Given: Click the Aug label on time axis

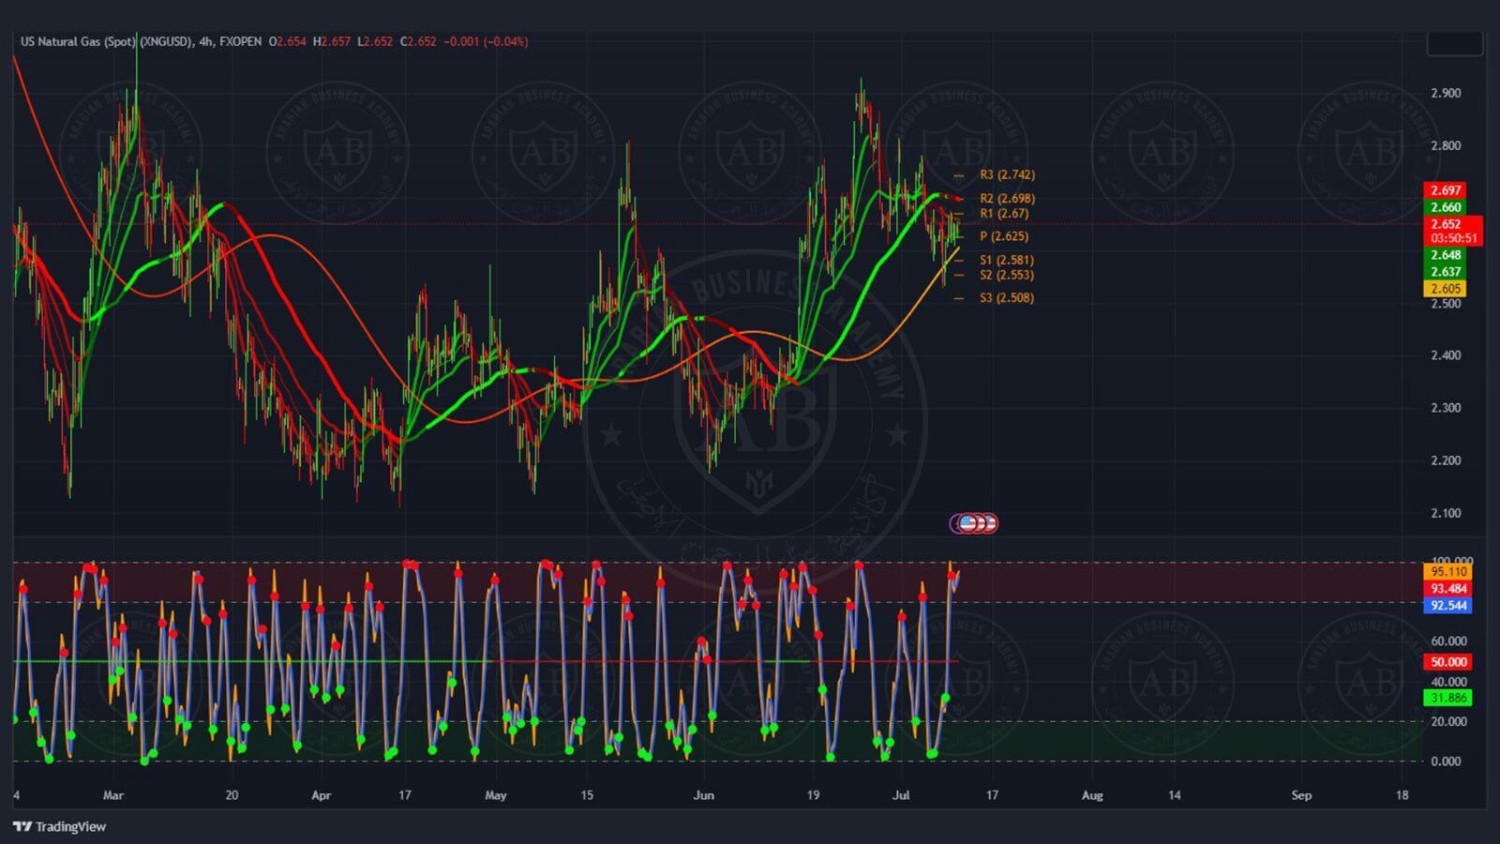Looking at the screenshot, I should coord(1092,796).
